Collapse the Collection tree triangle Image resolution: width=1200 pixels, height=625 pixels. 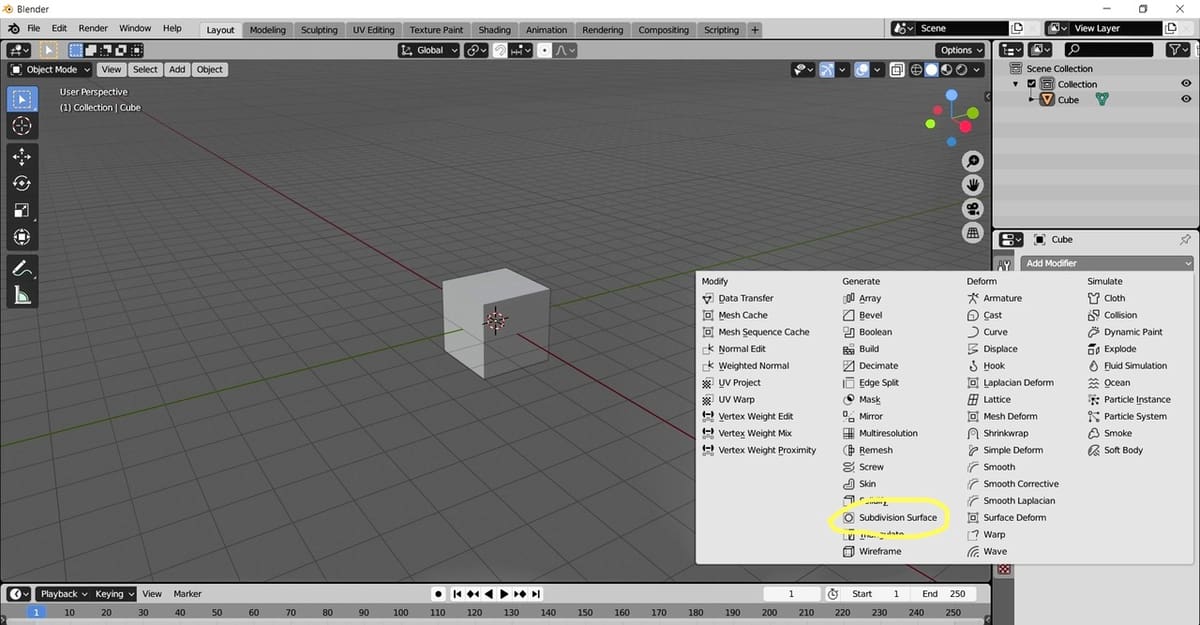[1016, 84]
